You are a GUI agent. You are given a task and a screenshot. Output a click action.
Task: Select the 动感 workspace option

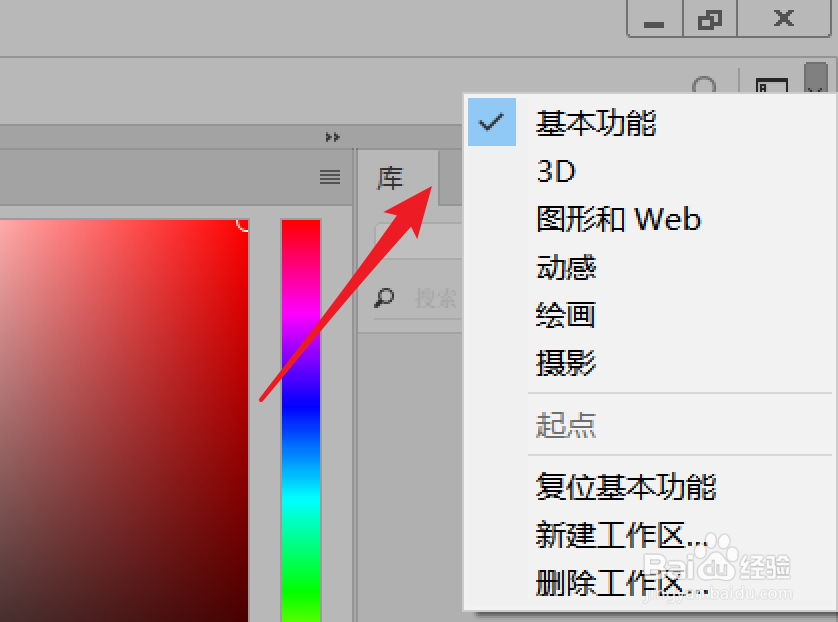pos(566,267)
